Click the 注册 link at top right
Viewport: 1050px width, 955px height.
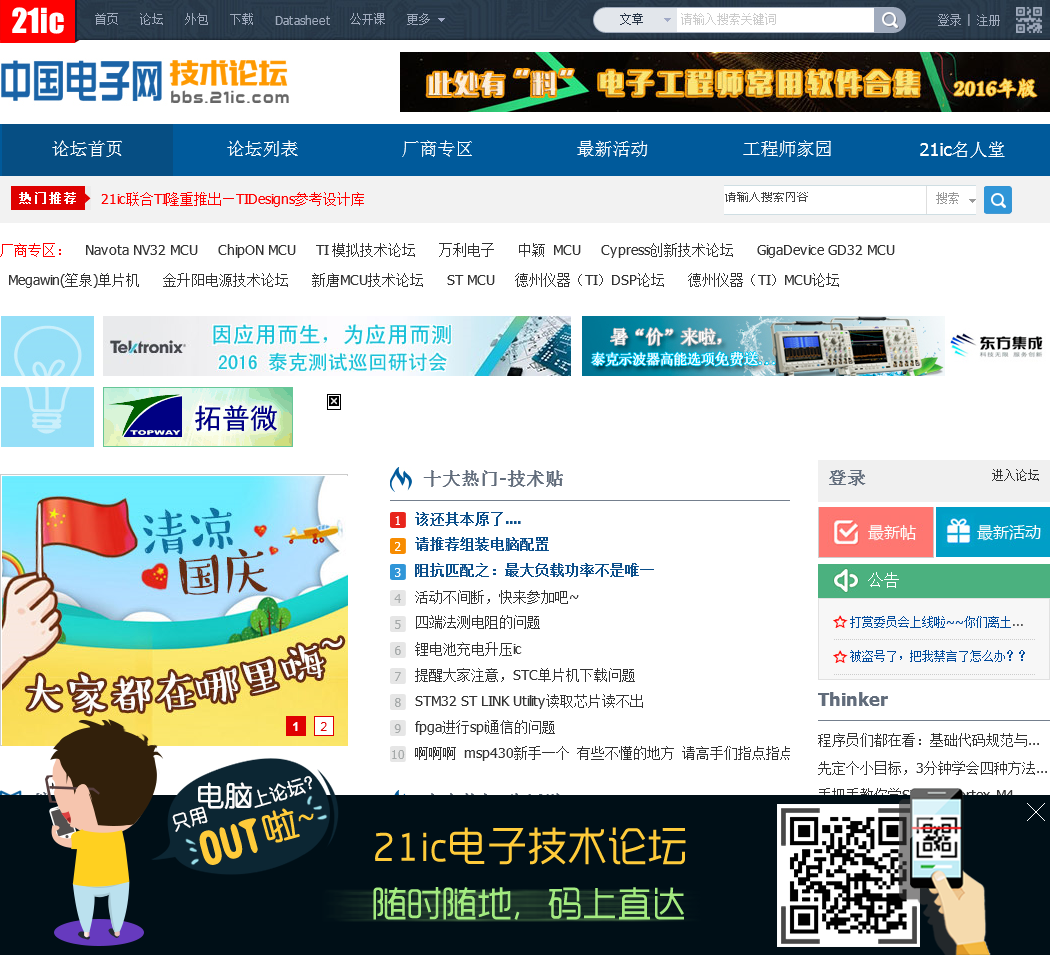[x=988, y=21]
